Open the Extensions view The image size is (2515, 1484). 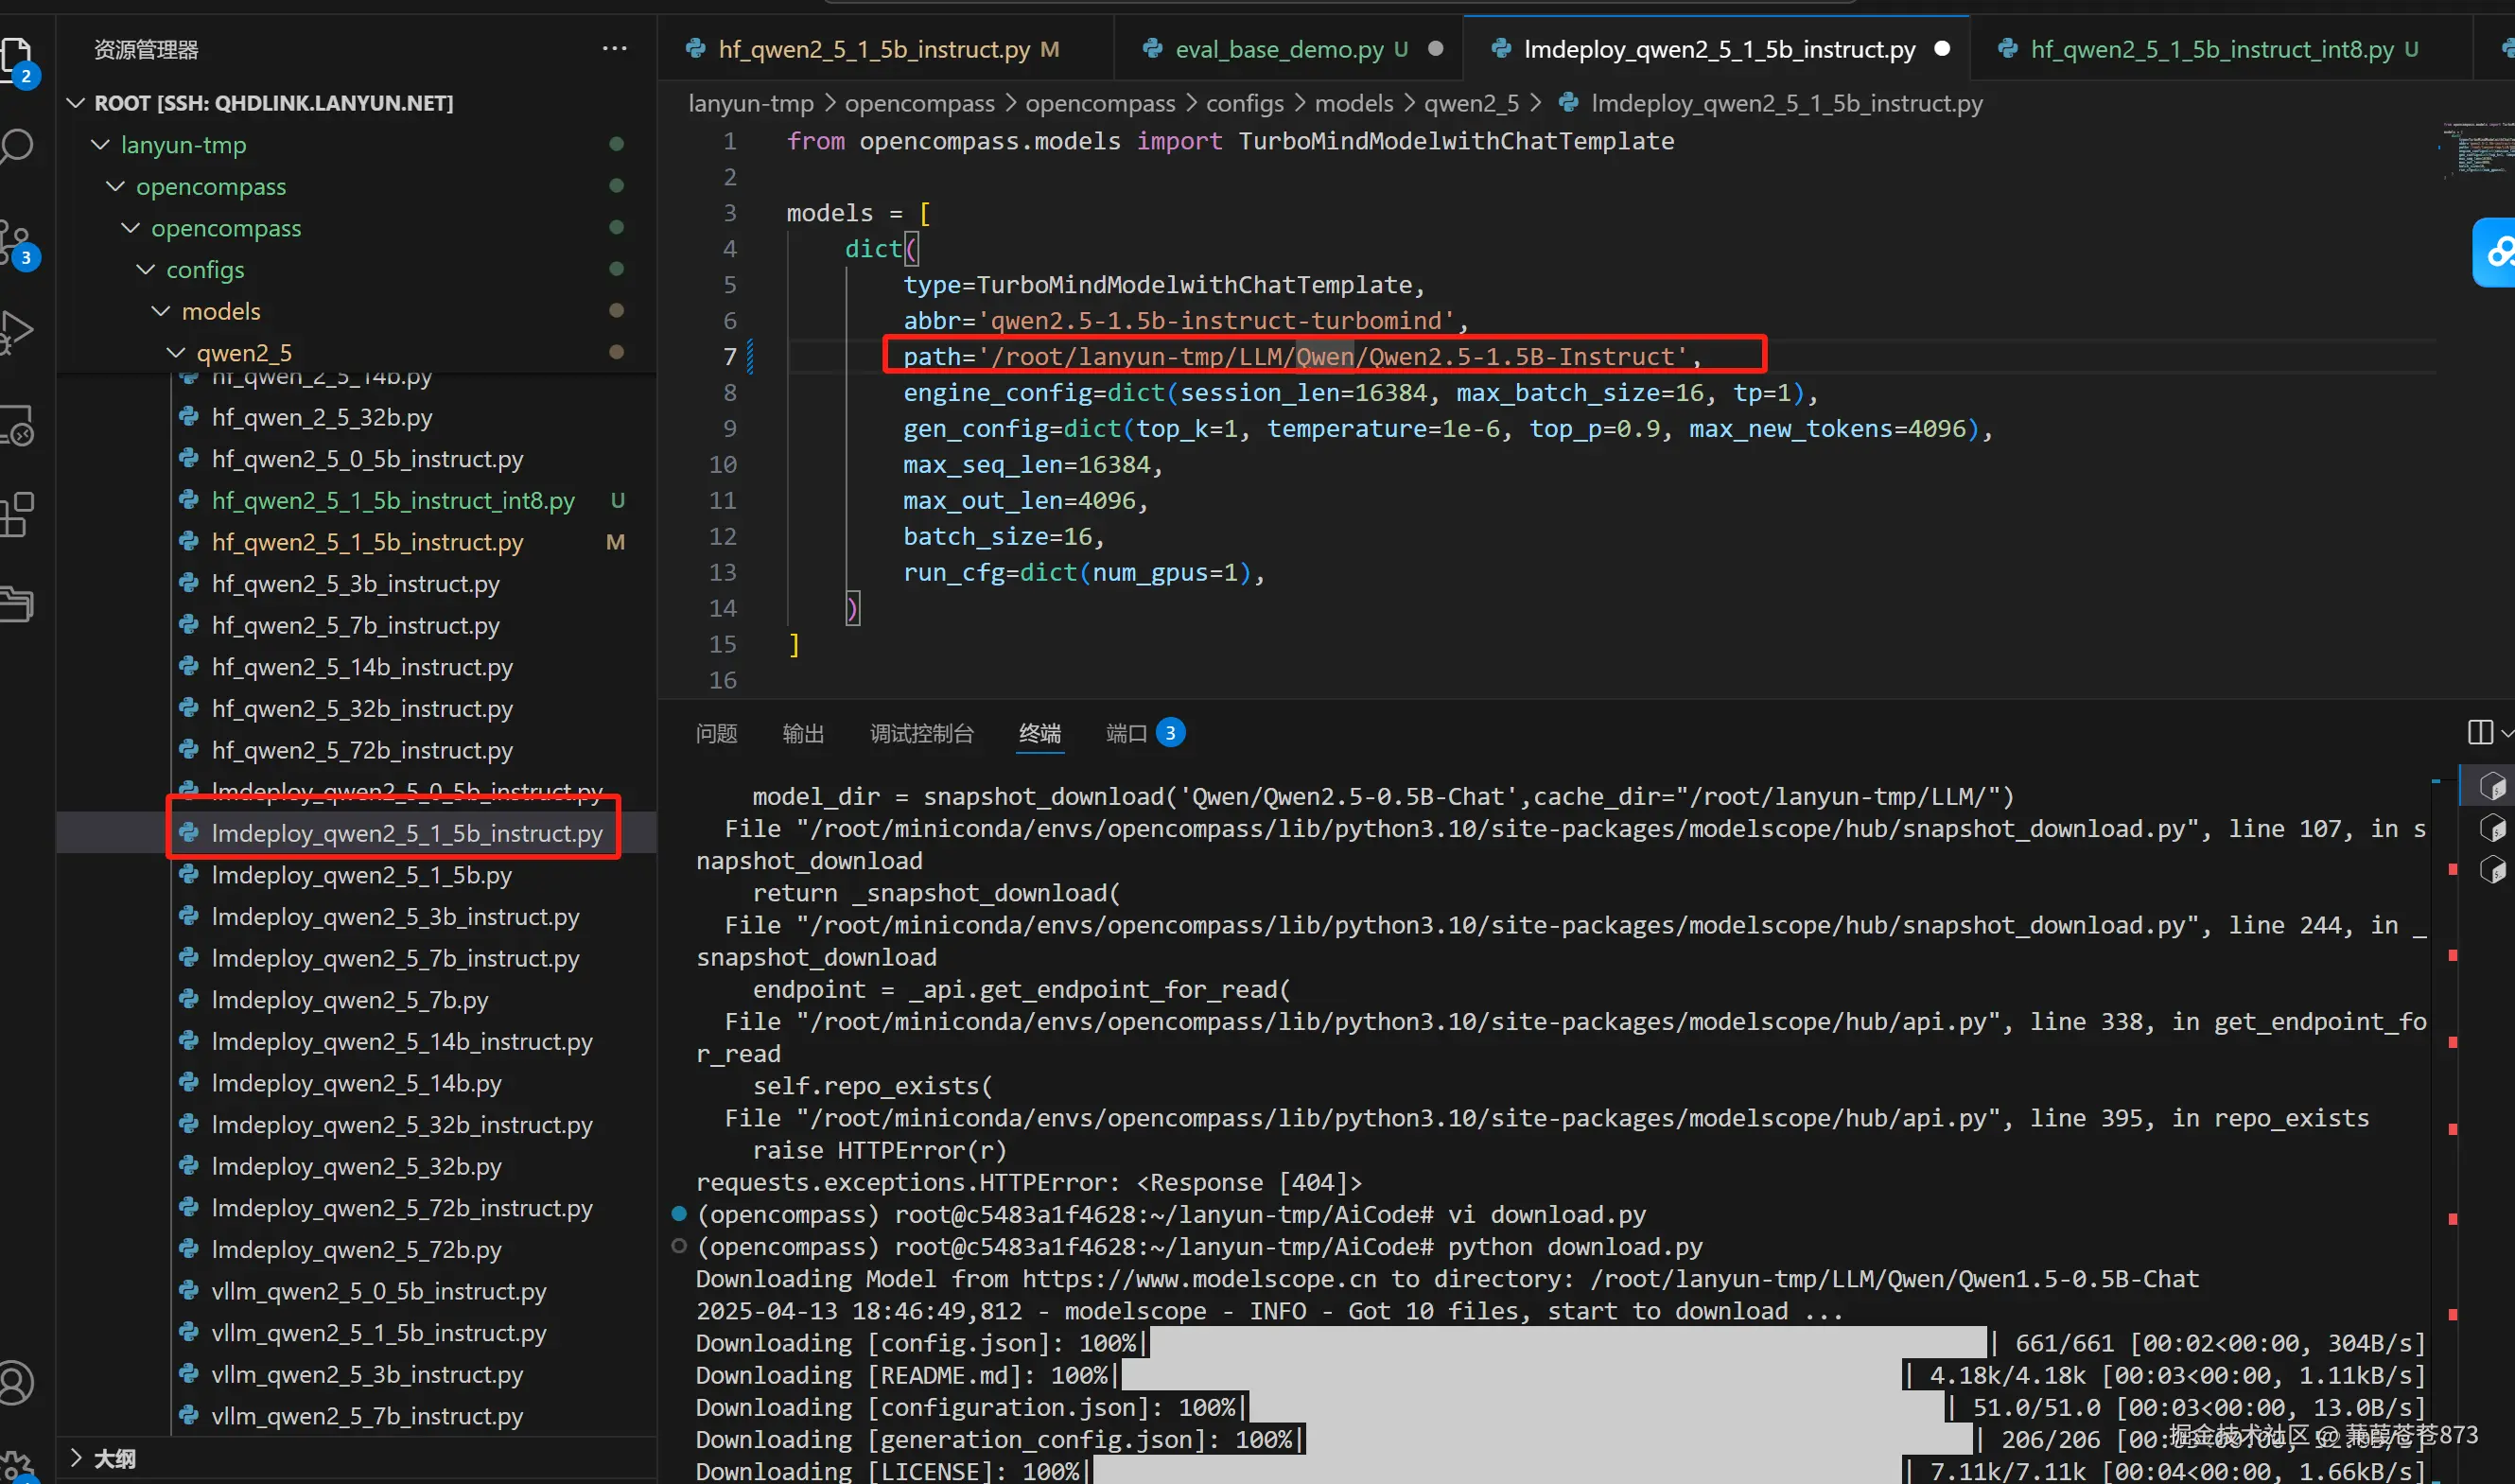[18, 514]
